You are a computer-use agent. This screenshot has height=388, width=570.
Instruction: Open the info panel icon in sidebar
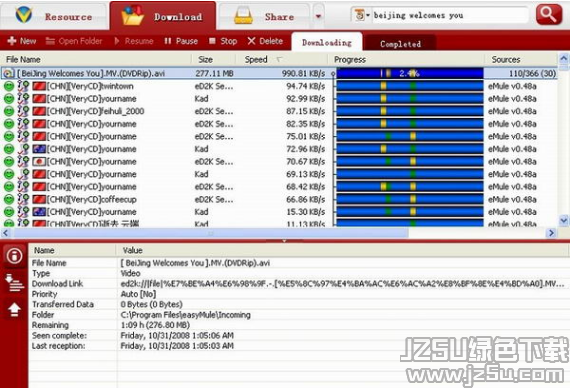point(14,255)
